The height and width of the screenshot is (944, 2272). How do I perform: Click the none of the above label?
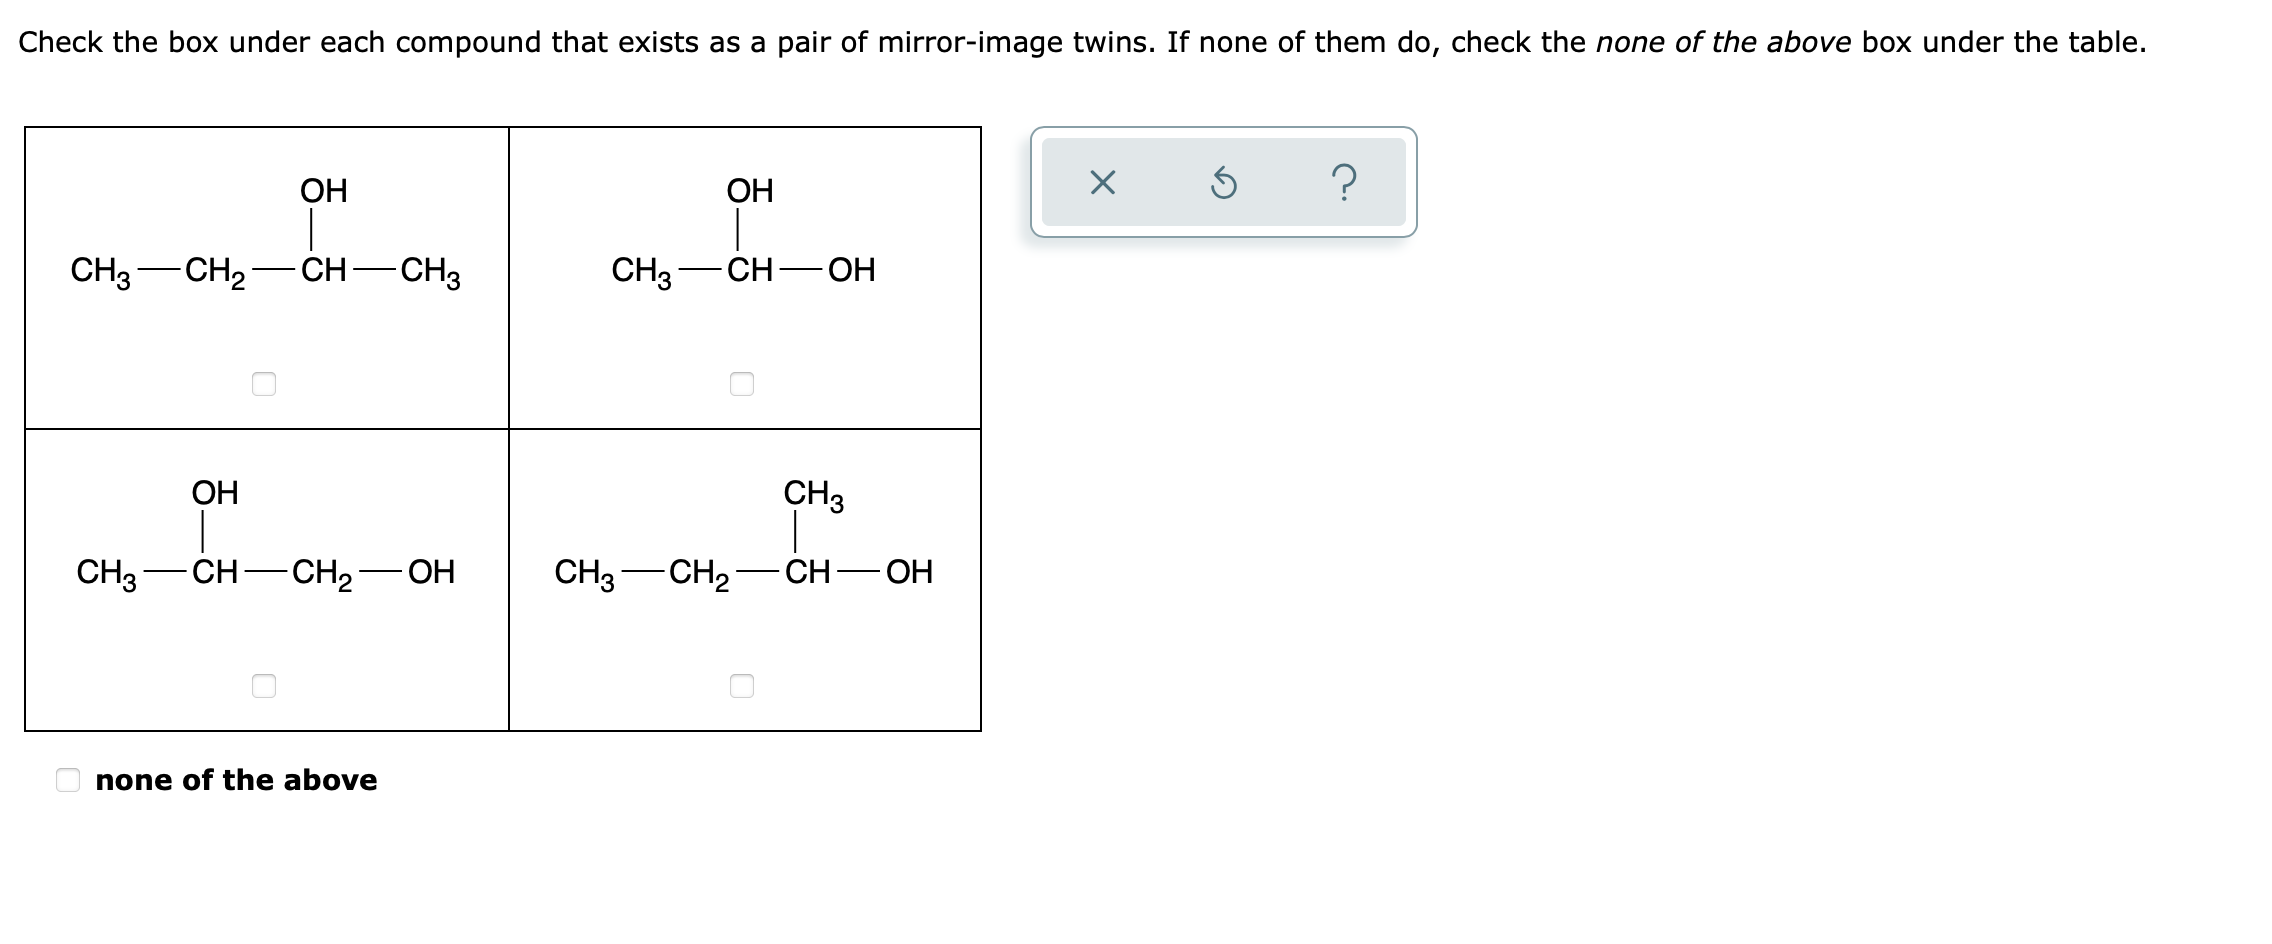click(236, 782)
